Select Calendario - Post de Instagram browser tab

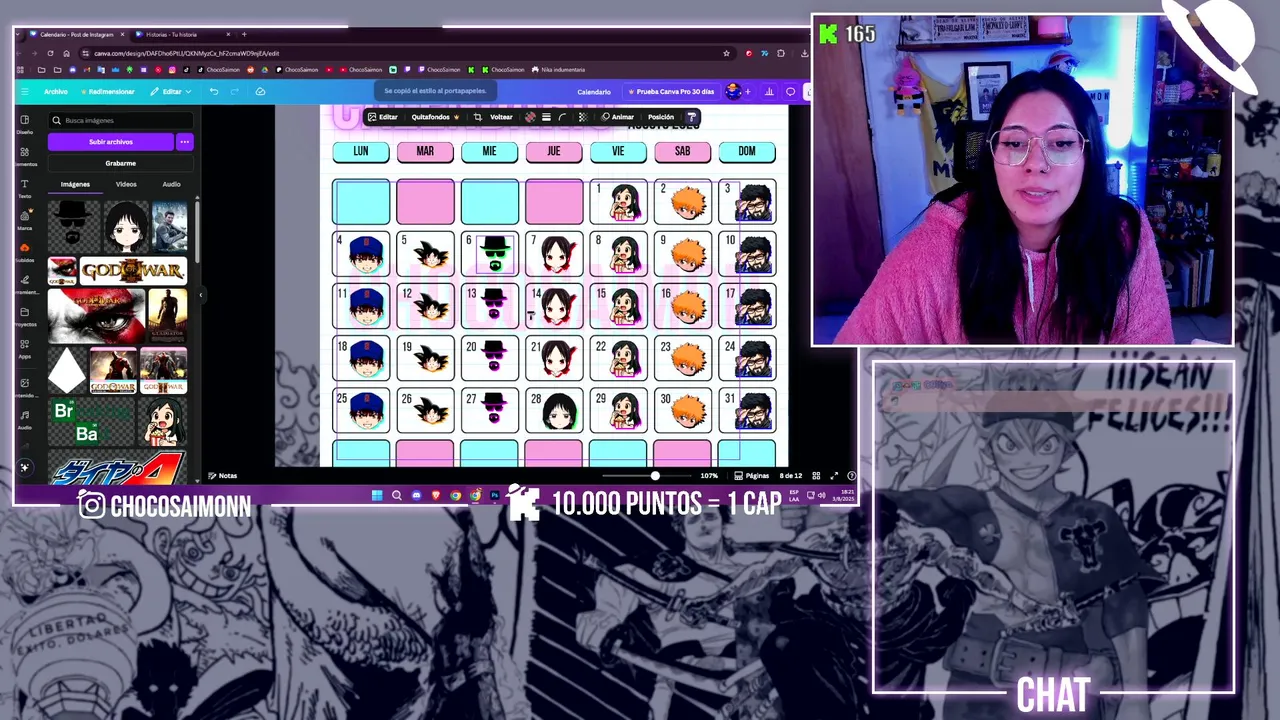75,34
